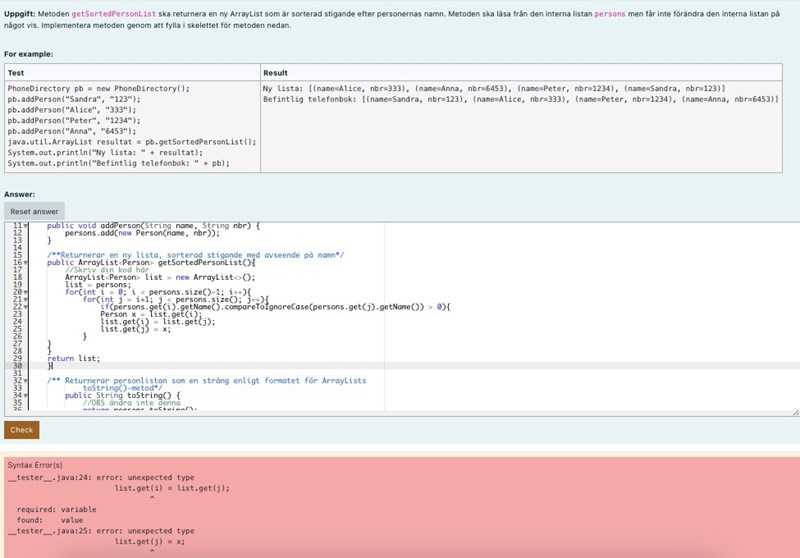Fold the inner for loop at line 21
Viewport: 800px width, 558px height.
click(26, 299)
